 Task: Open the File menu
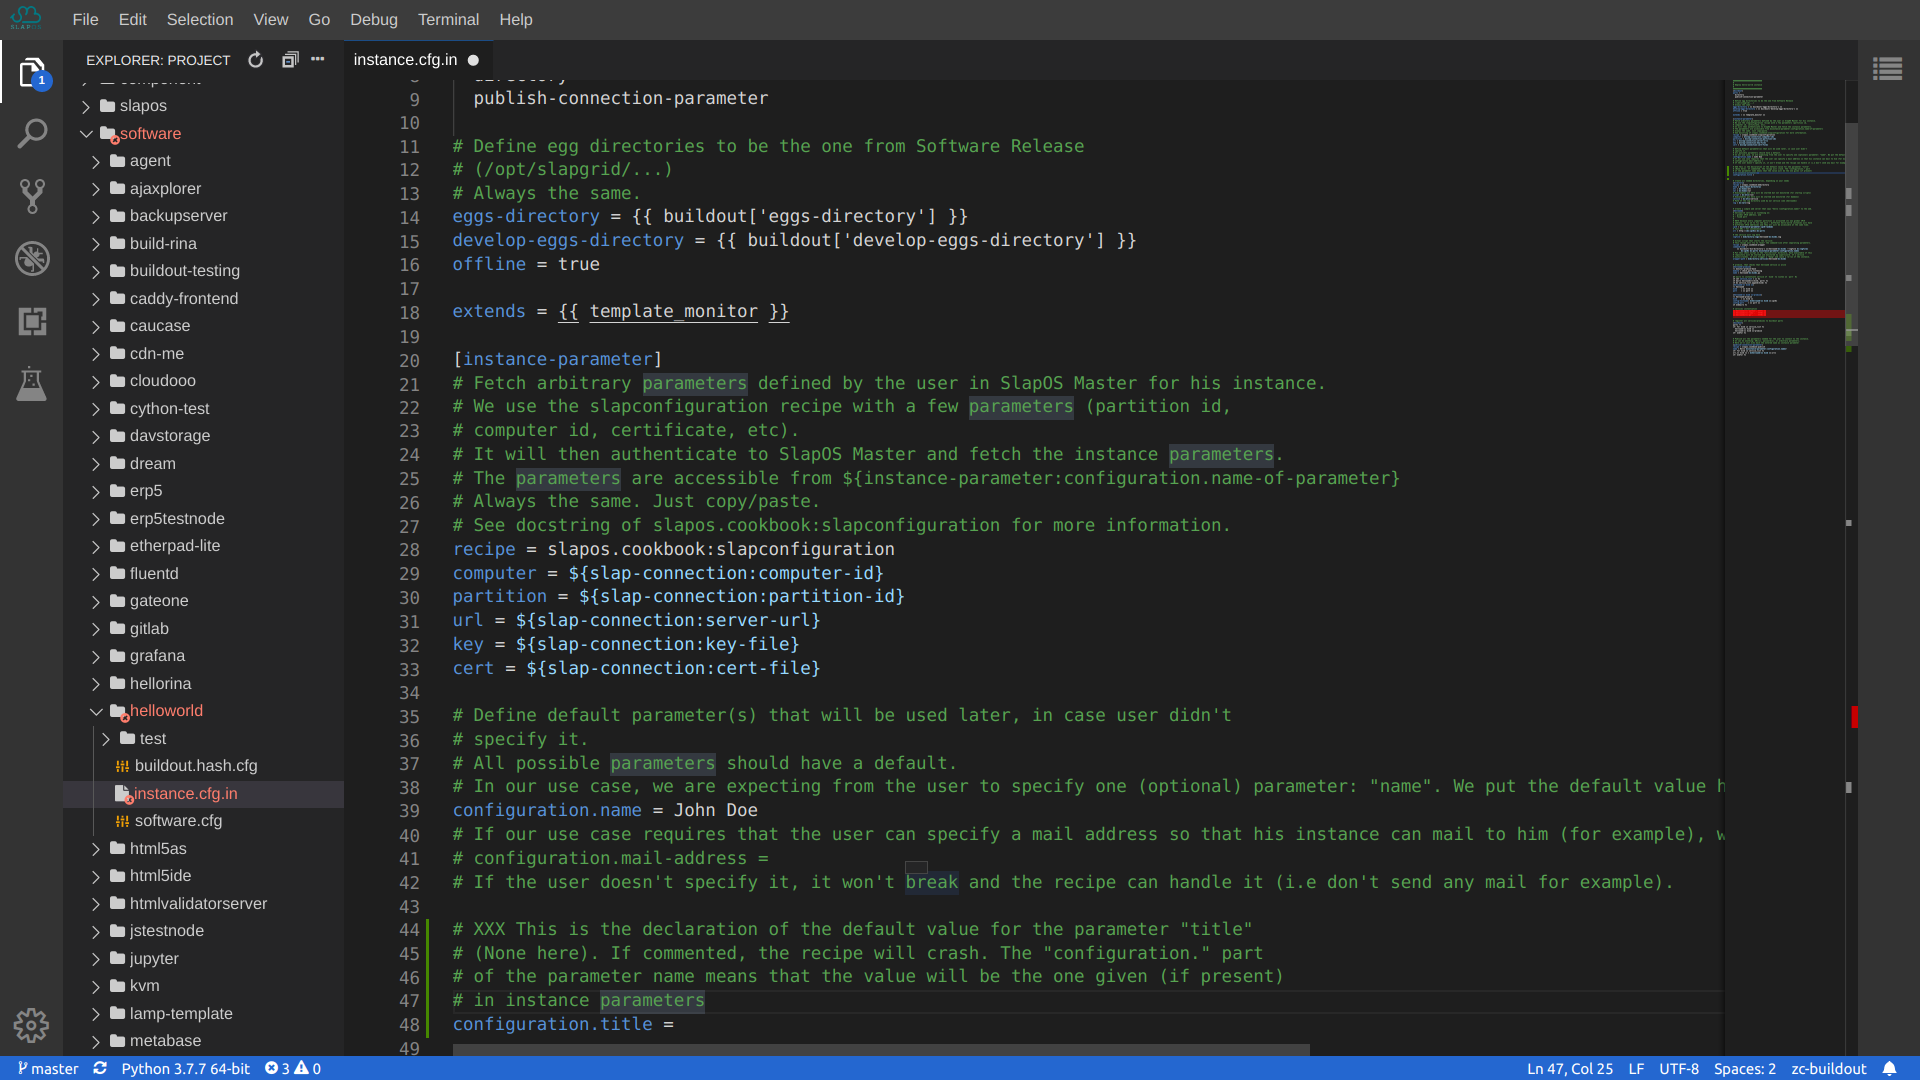point(86,19)
